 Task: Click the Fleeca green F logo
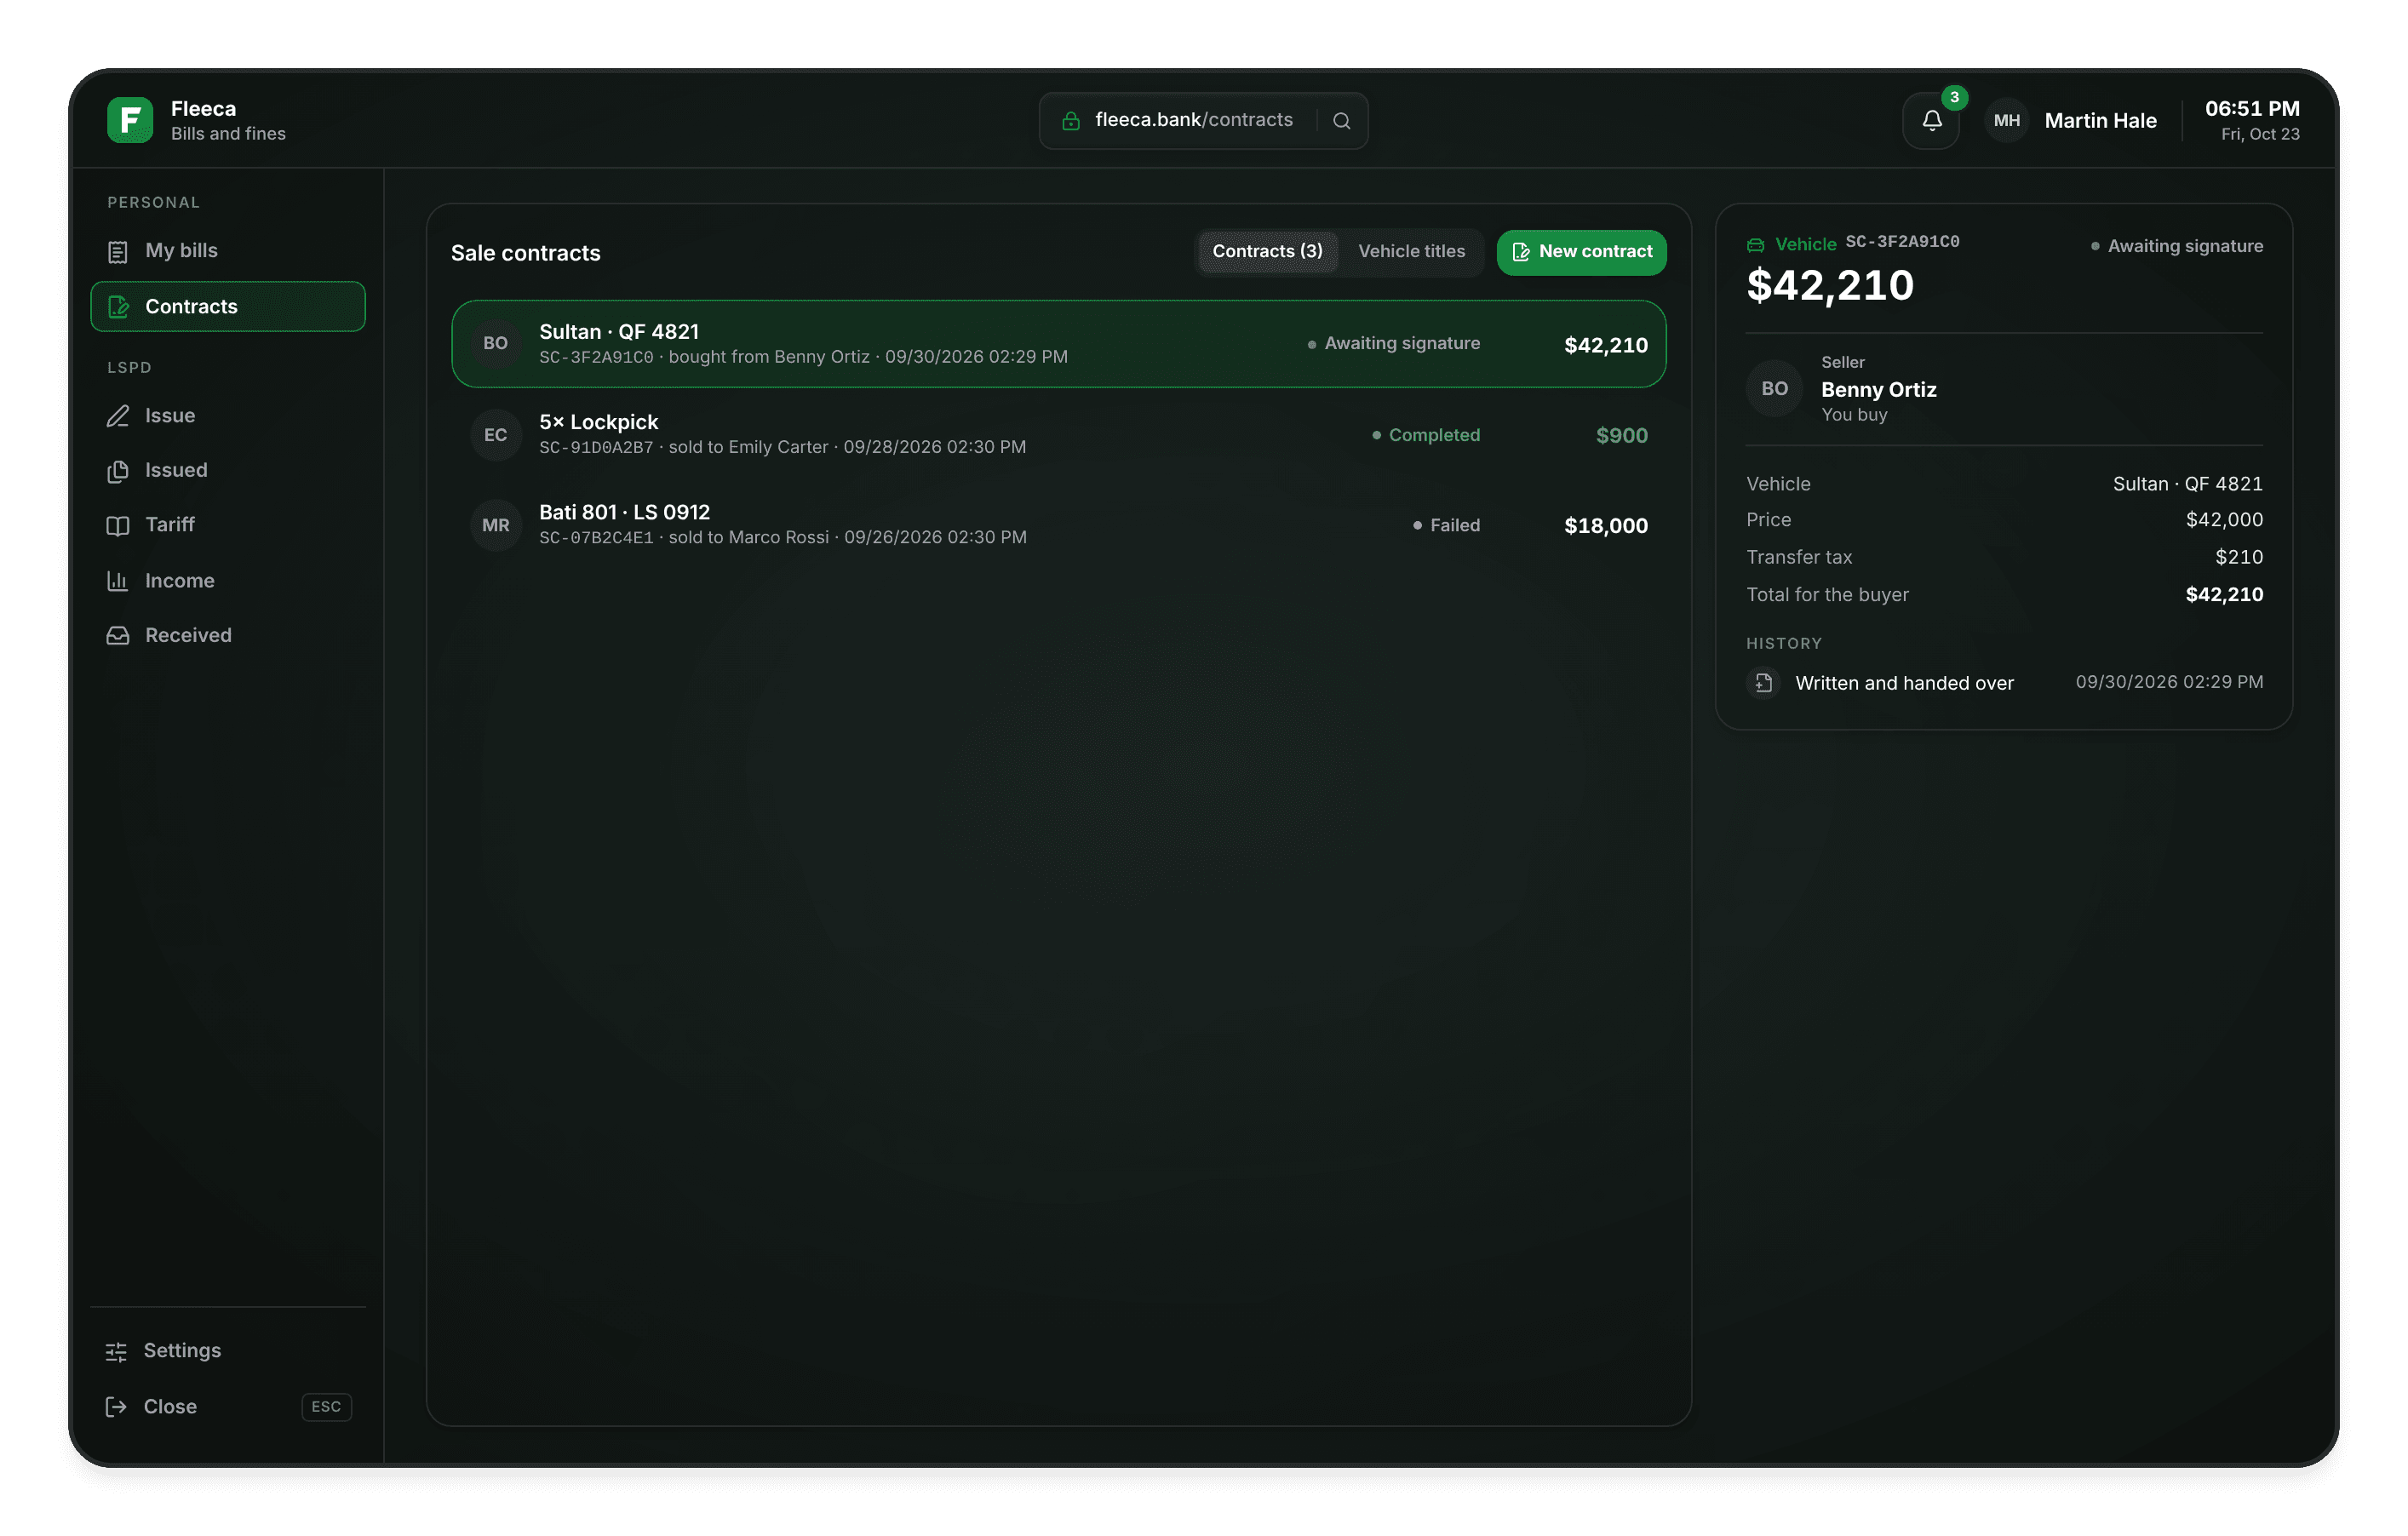coord(130,120)
